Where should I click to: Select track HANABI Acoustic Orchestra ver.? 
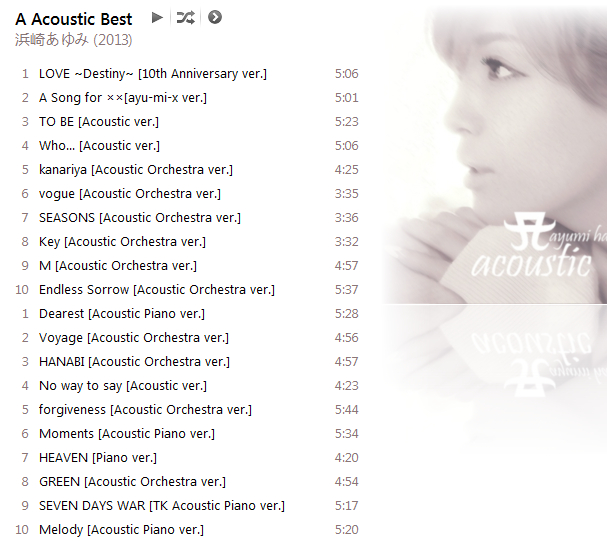pos(187,361)
